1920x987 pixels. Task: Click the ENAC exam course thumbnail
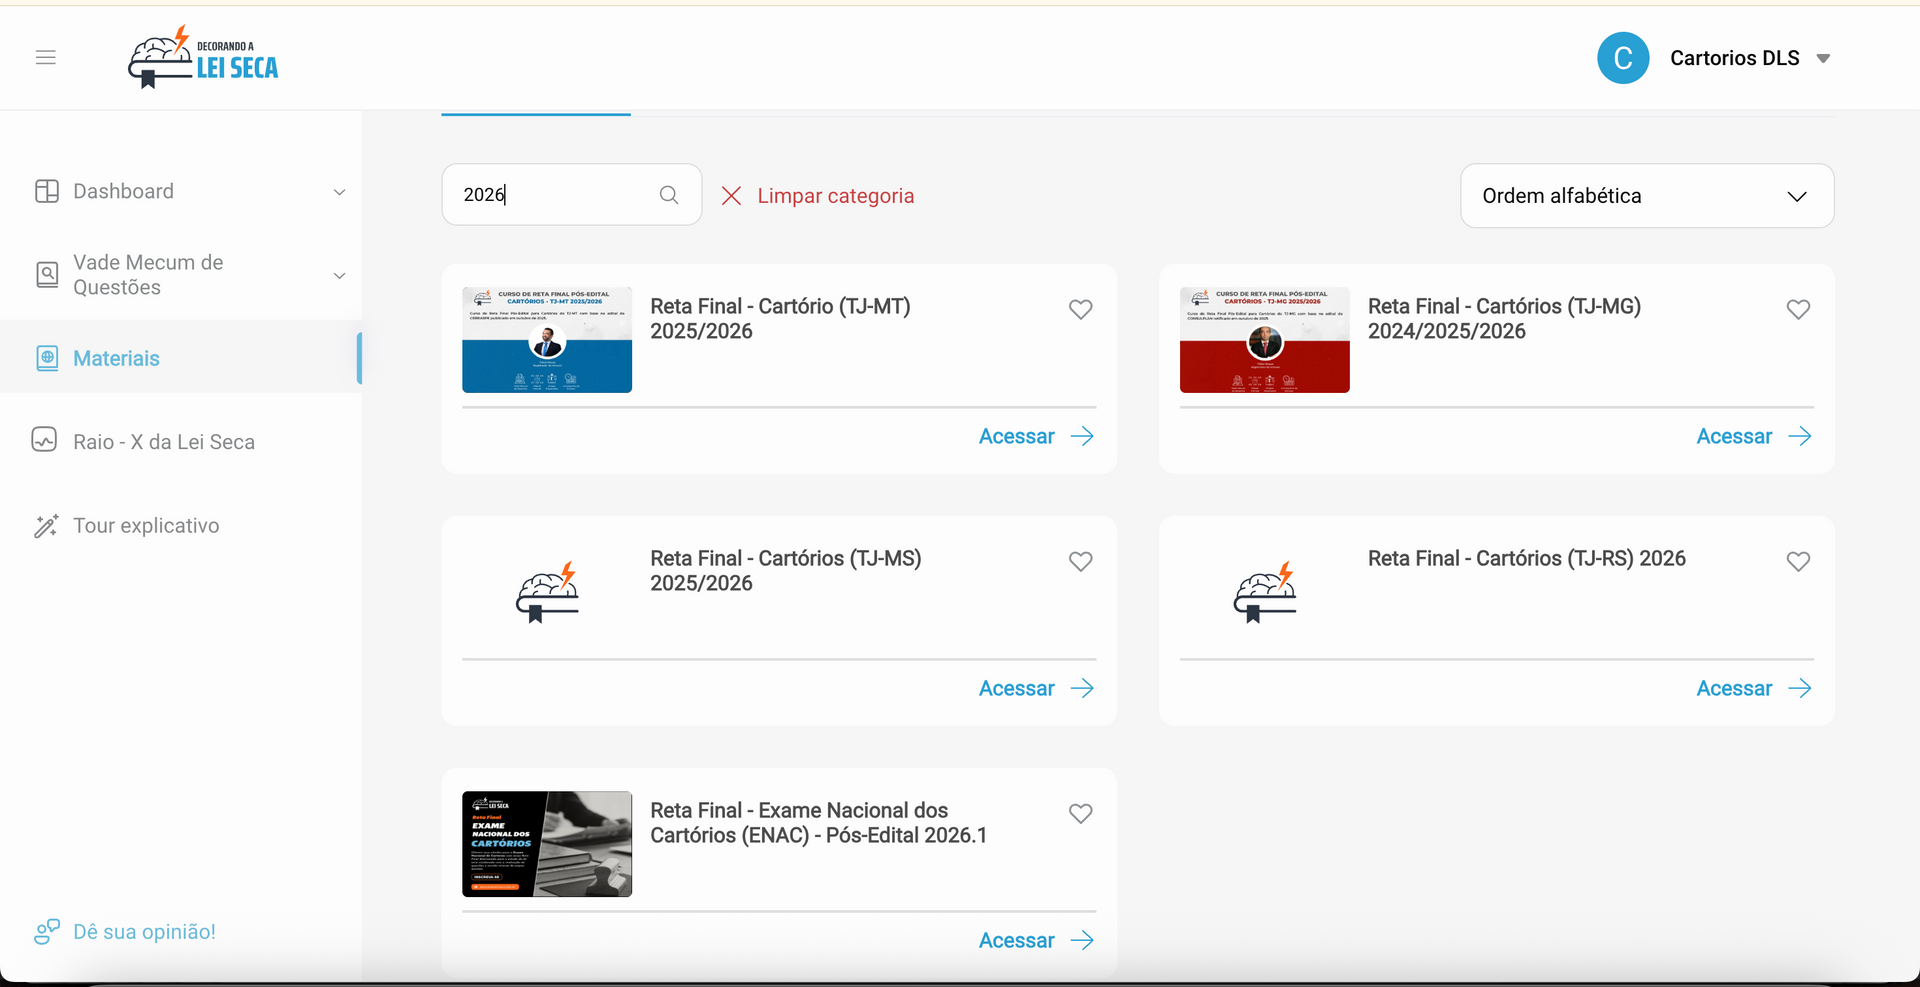tap(547, 844)
